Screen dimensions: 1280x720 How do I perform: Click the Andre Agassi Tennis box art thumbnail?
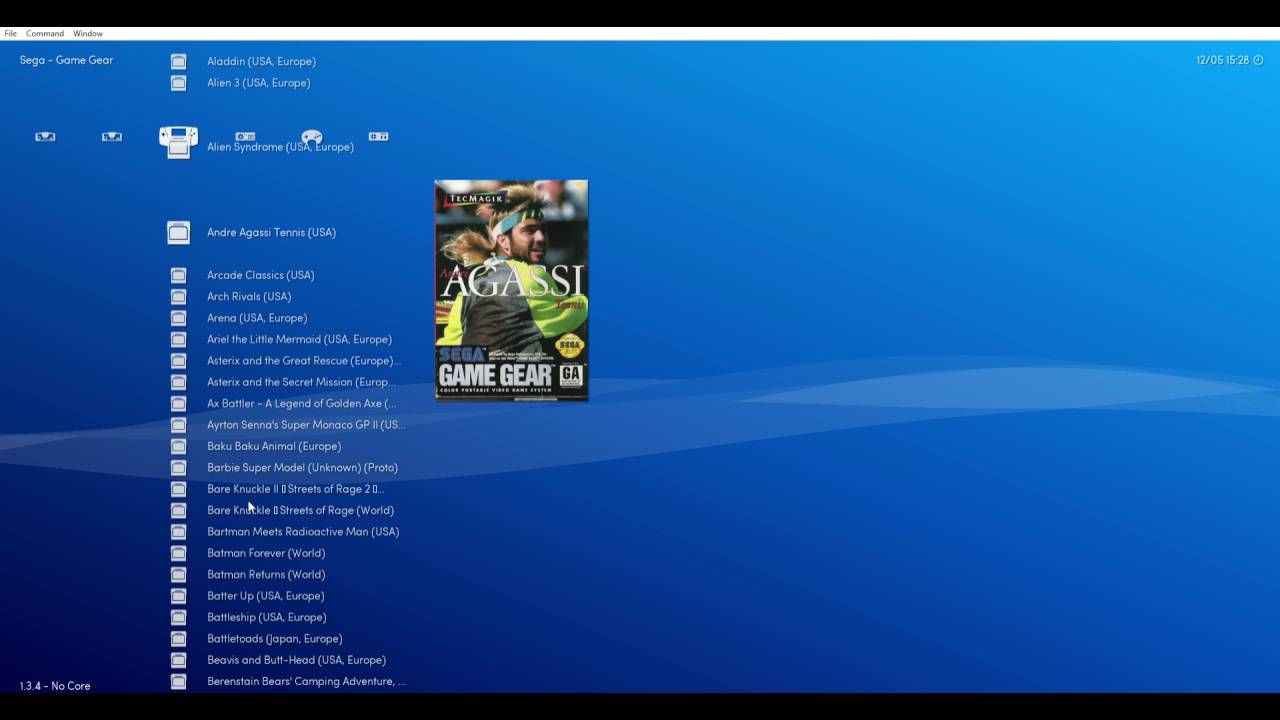tap(511, 290)
